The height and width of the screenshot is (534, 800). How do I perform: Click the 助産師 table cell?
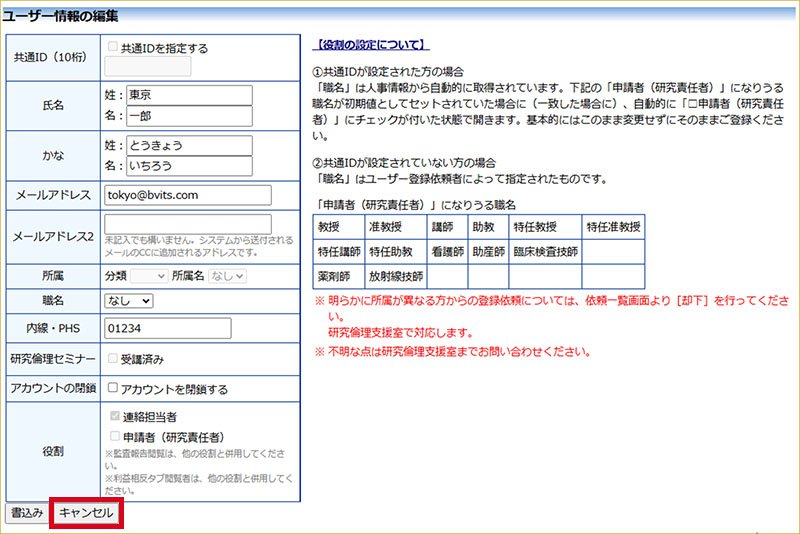pos(488,251)
